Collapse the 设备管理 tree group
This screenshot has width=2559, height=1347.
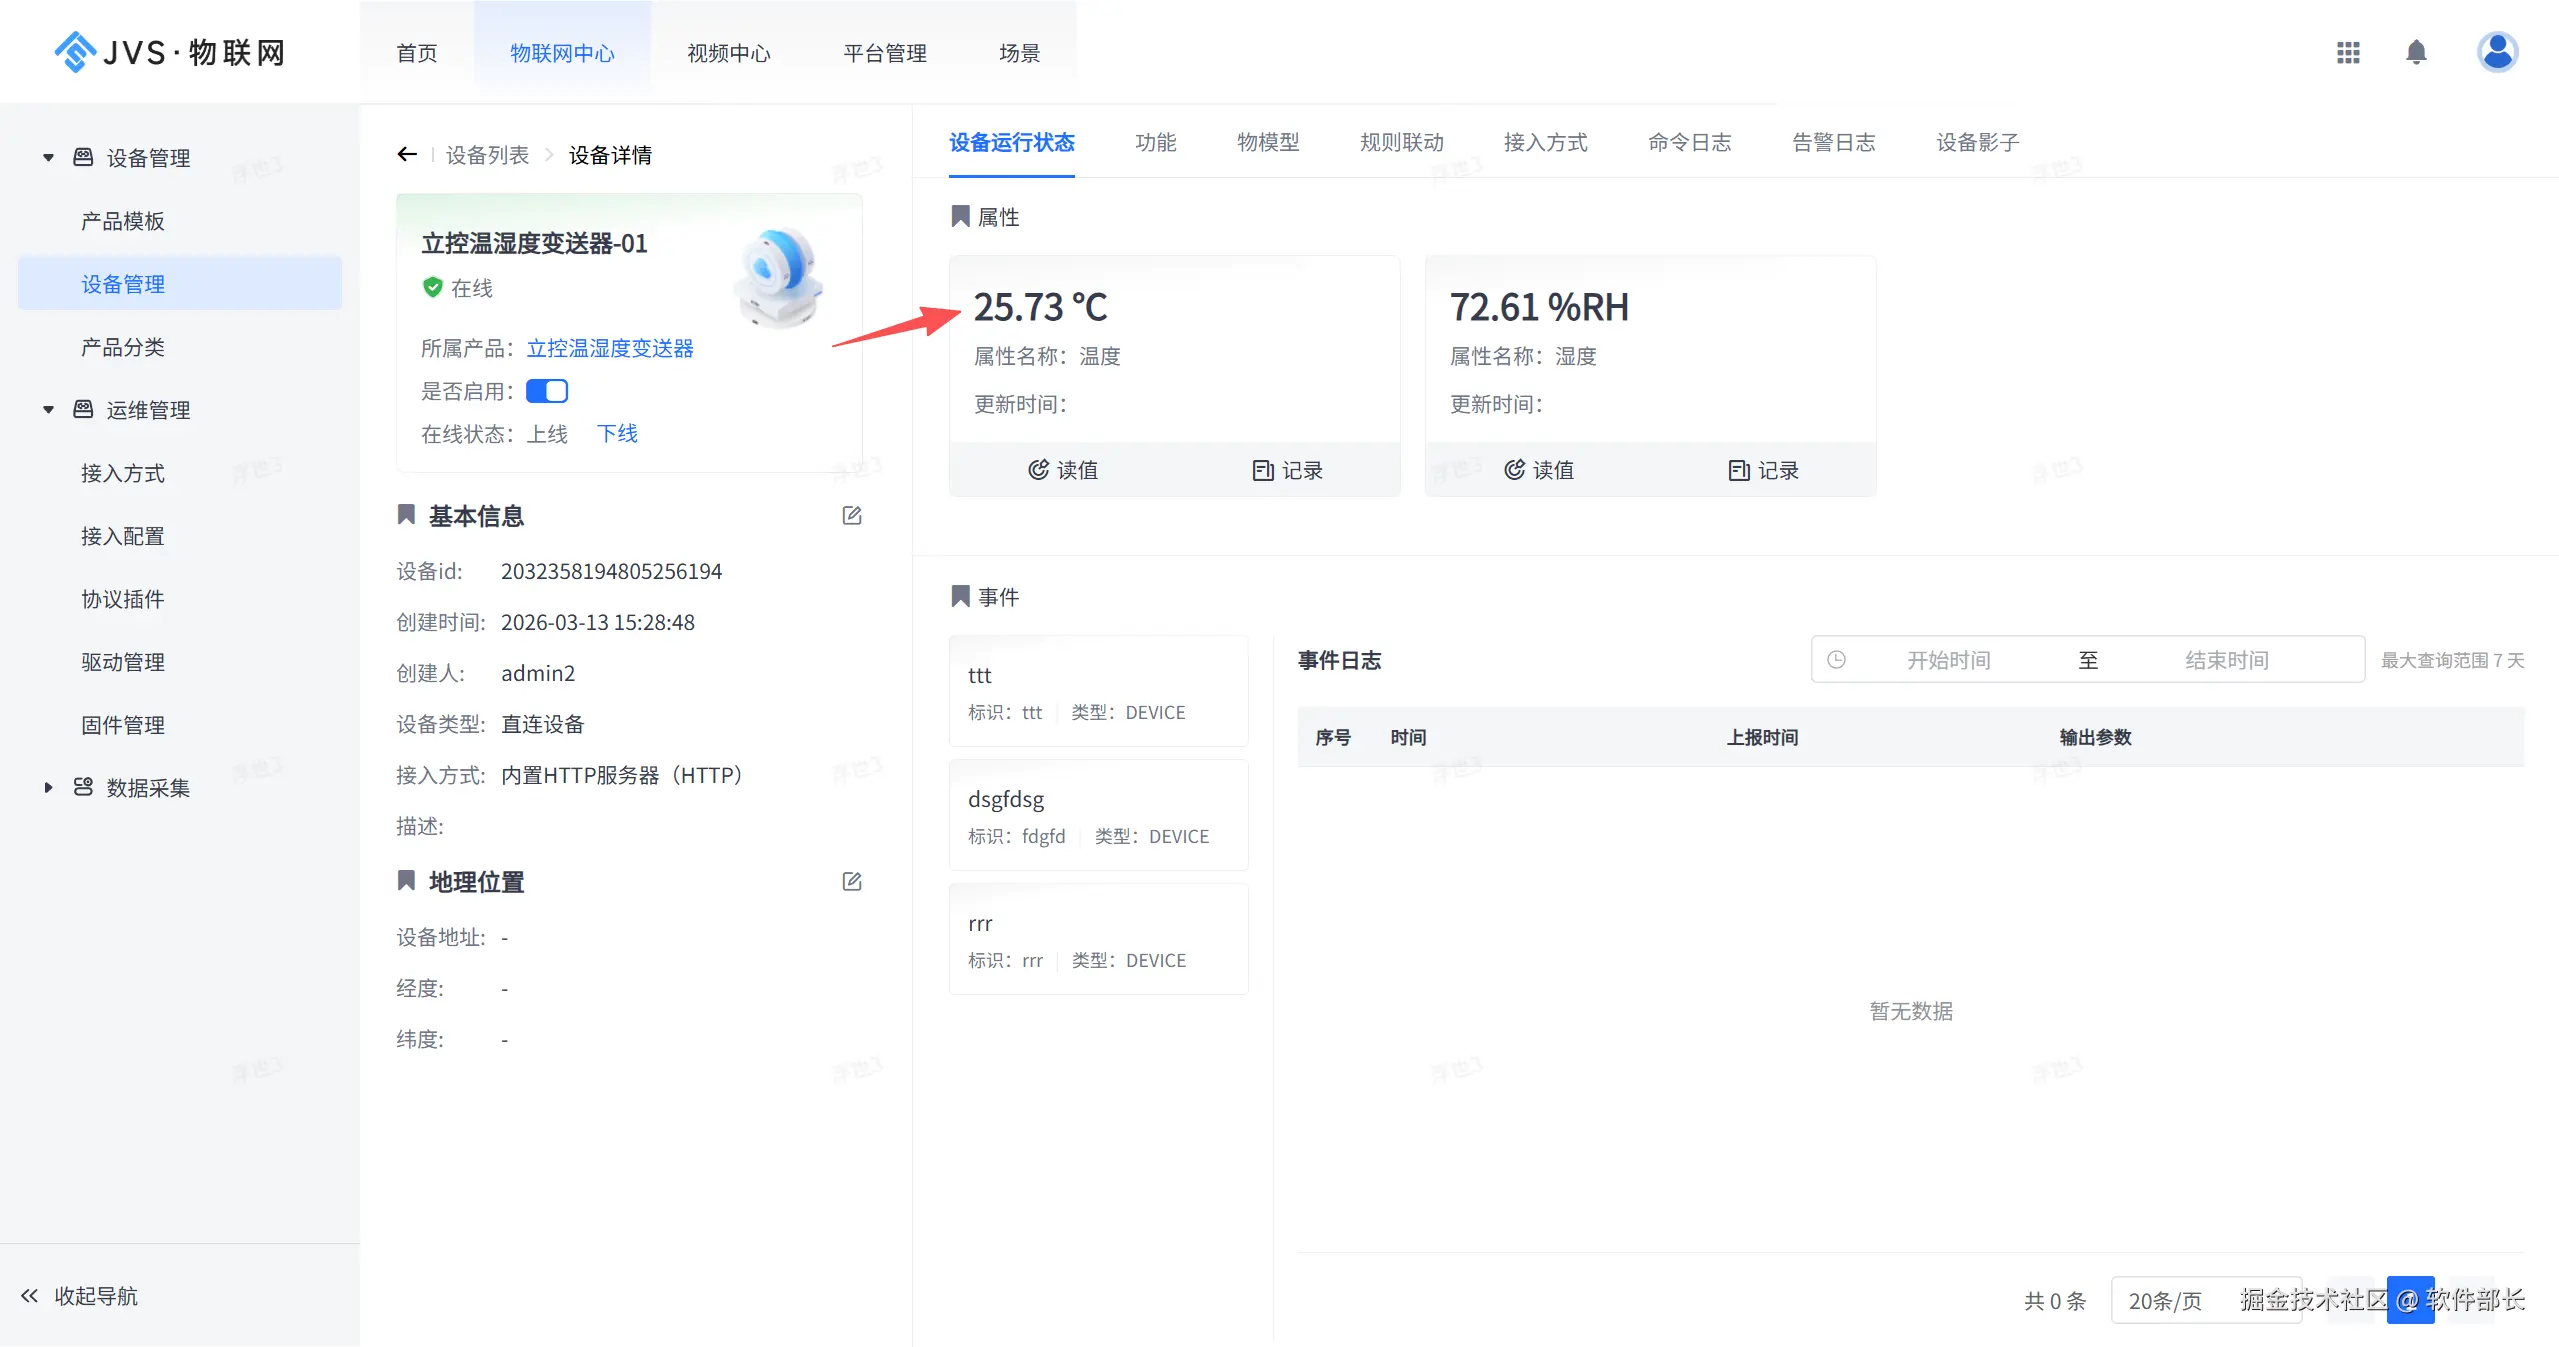tap(48, 158)
